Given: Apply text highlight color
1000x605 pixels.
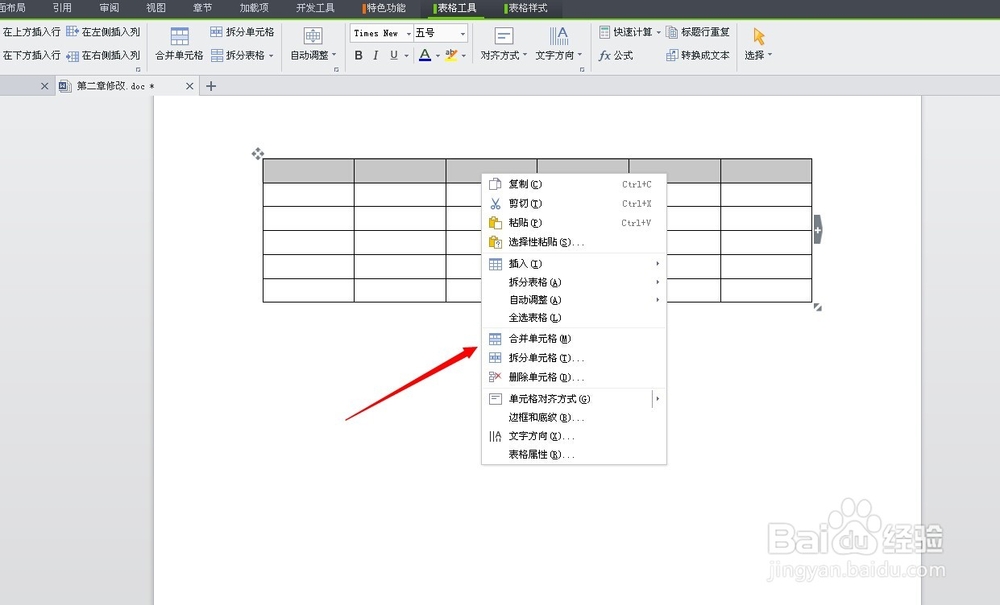Looking at the screenshot, I should click(x=451, y=55).
